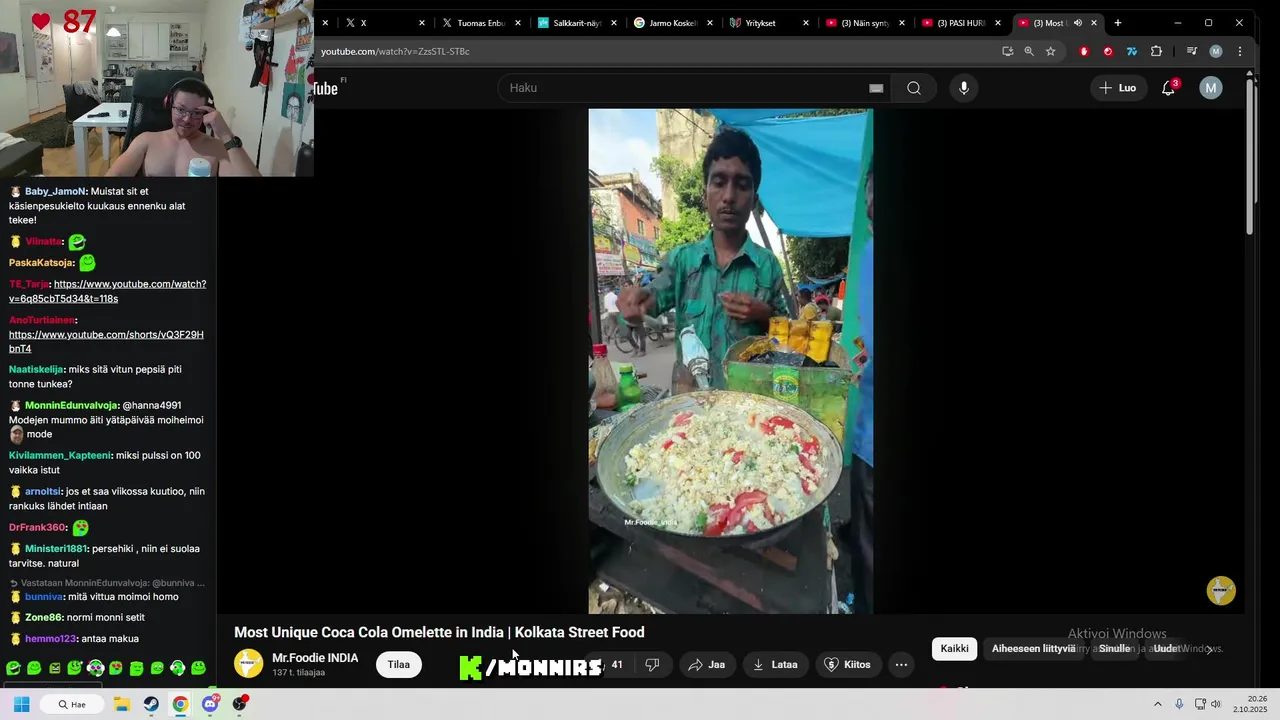Download the video with Lataa button
This screenshot has width=1280, height=720.
775,665
